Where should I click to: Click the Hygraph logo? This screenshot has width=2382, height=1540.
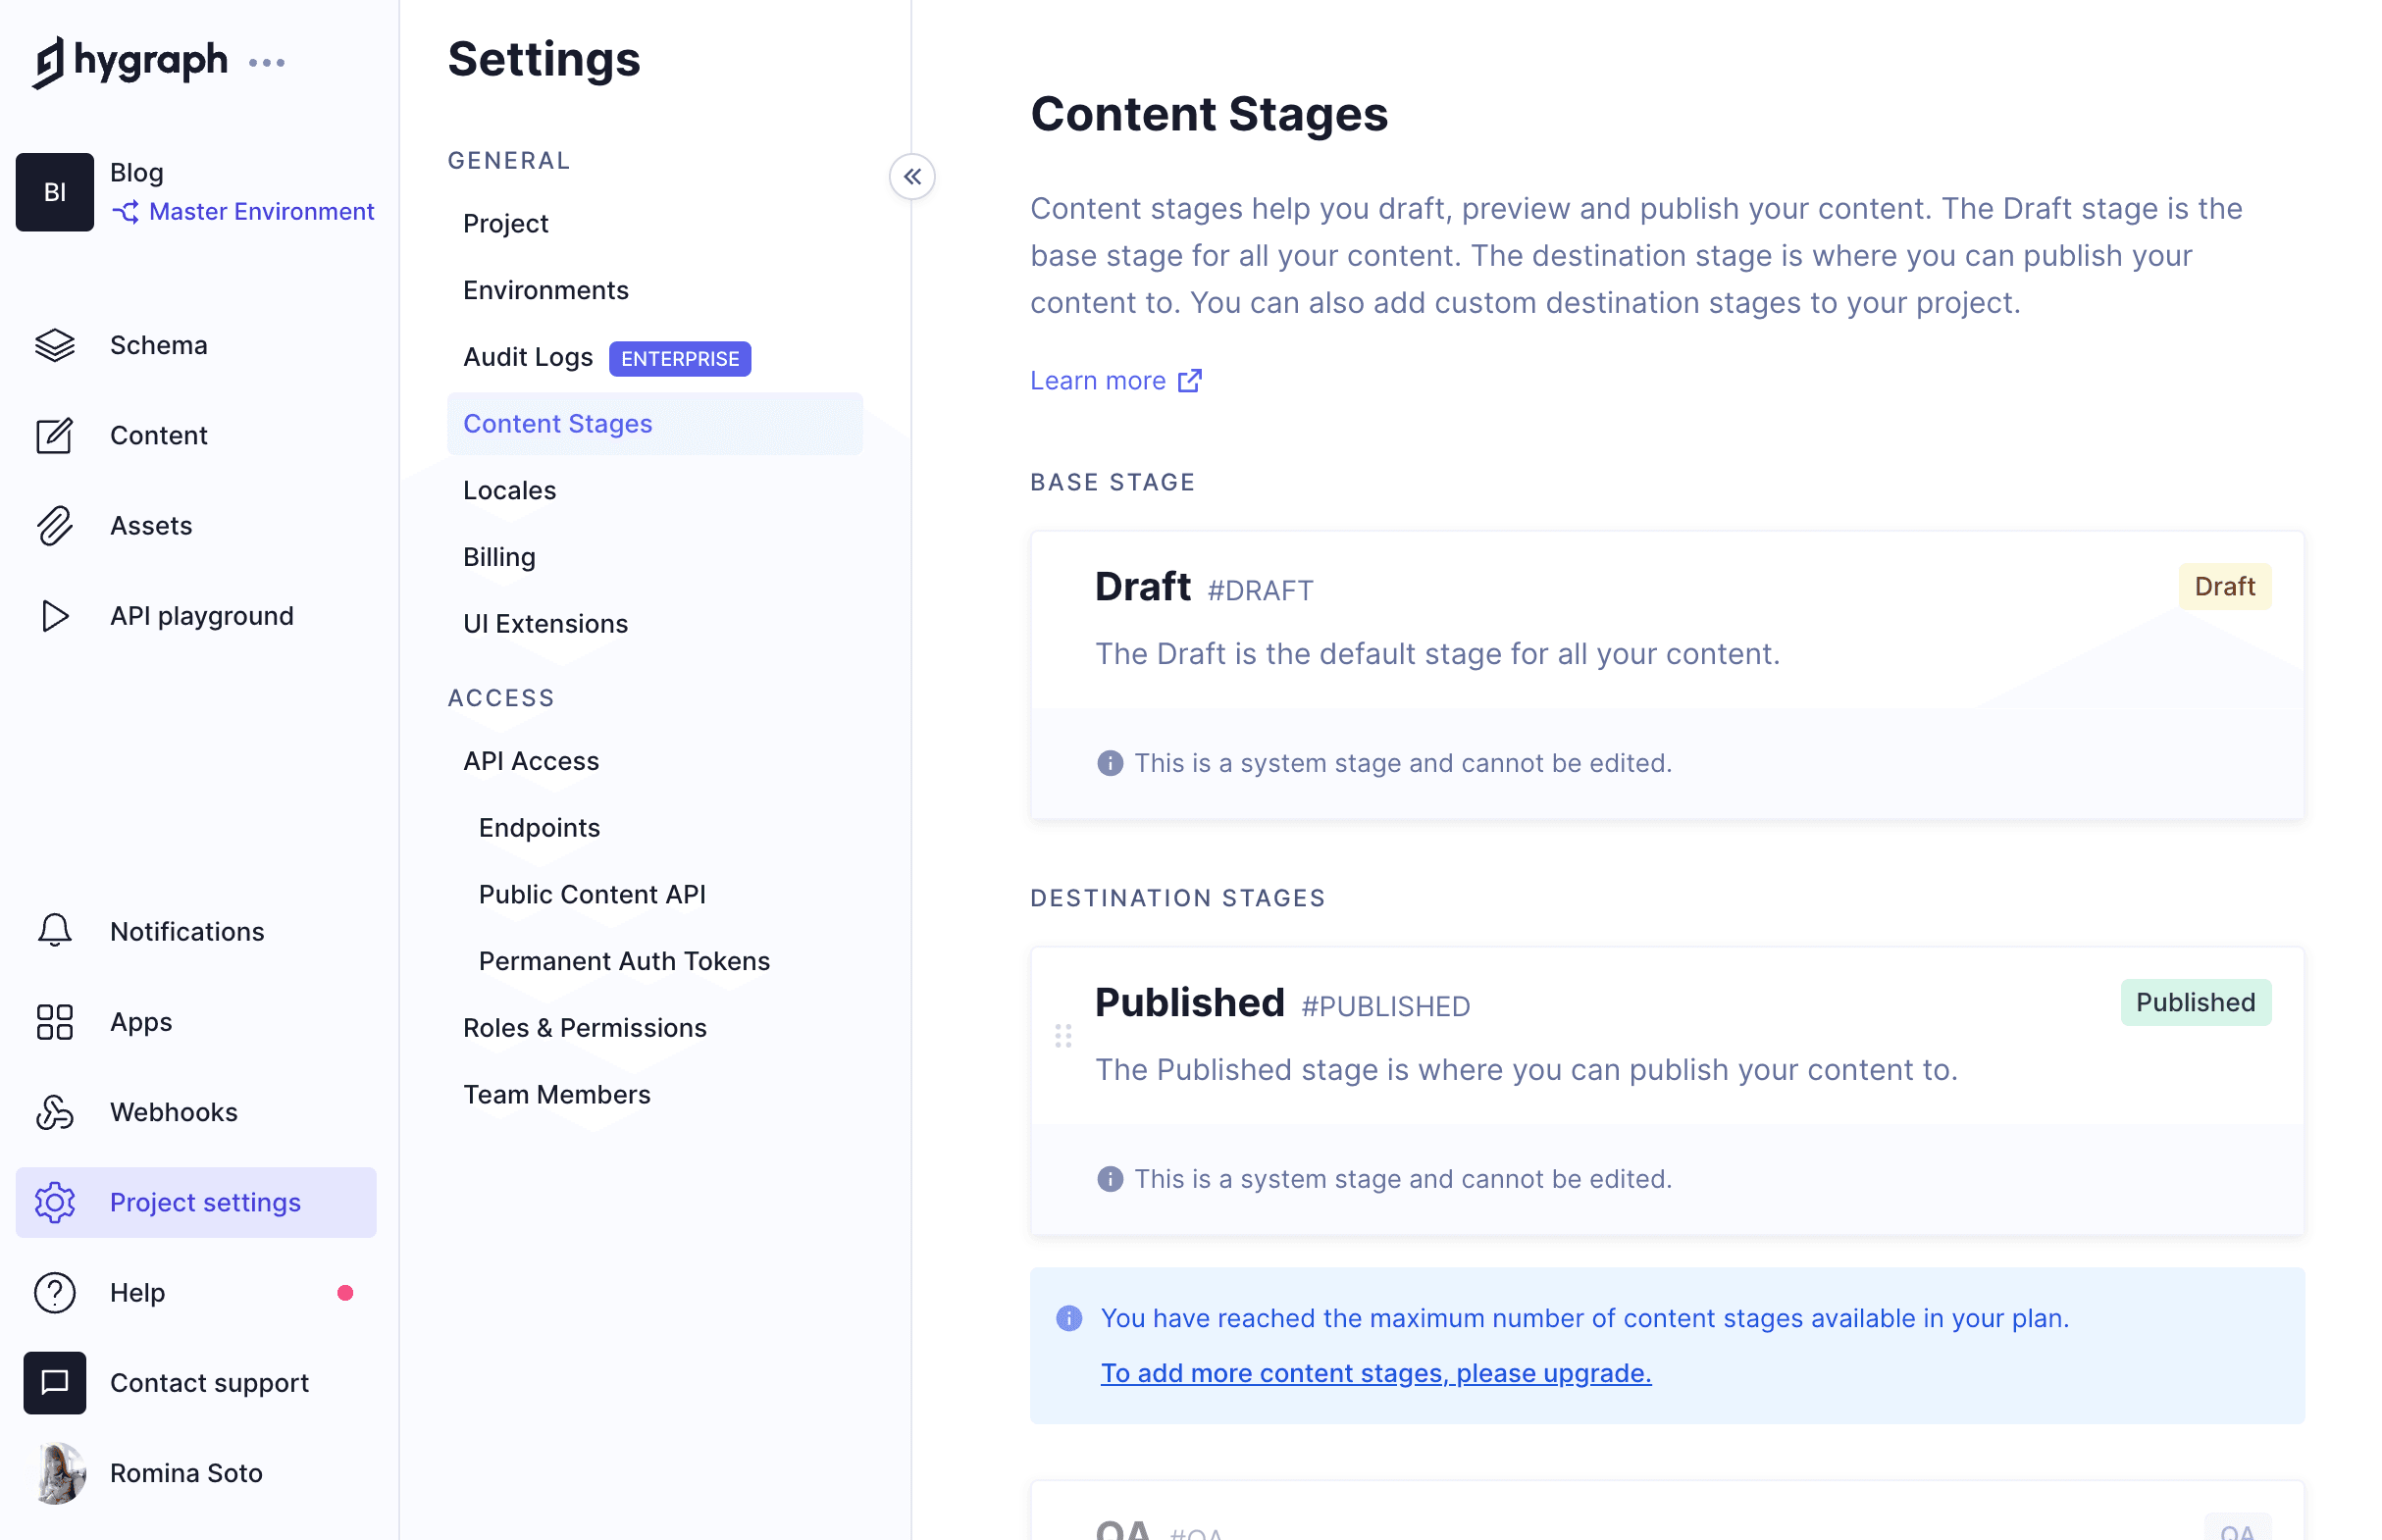coord(131,61)
